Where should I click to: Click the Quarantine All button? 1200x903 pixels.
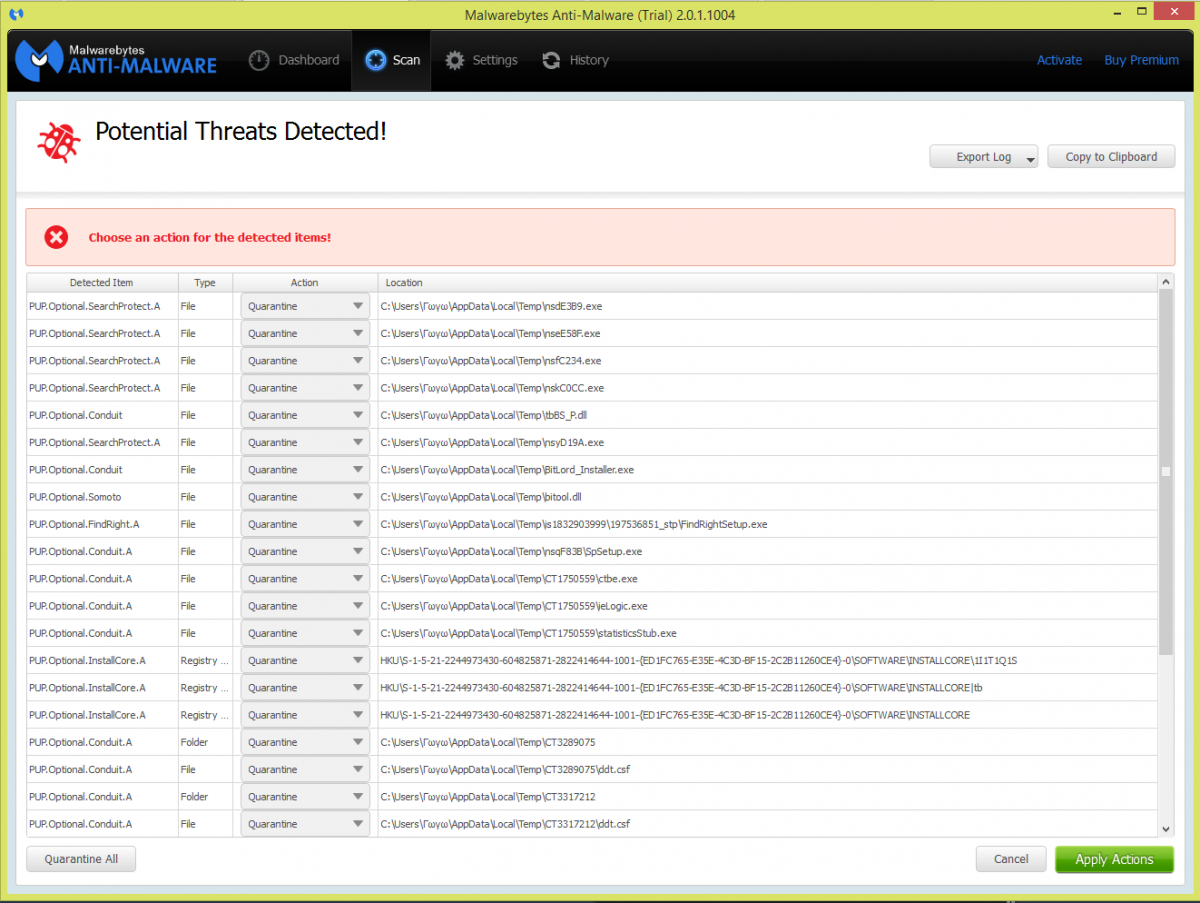coord(81,859)
